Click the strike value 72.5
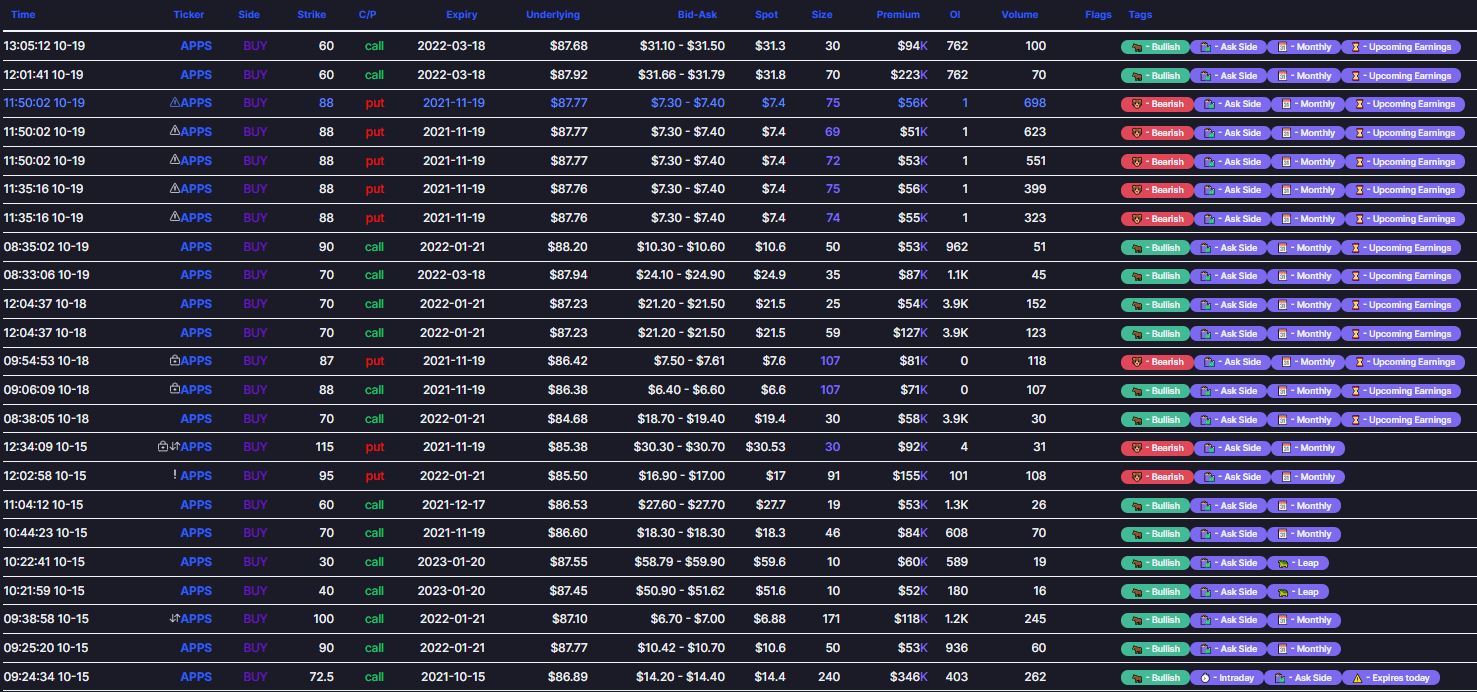Image resolution: width=1477 pixels, height=692 pixels. 320,676
